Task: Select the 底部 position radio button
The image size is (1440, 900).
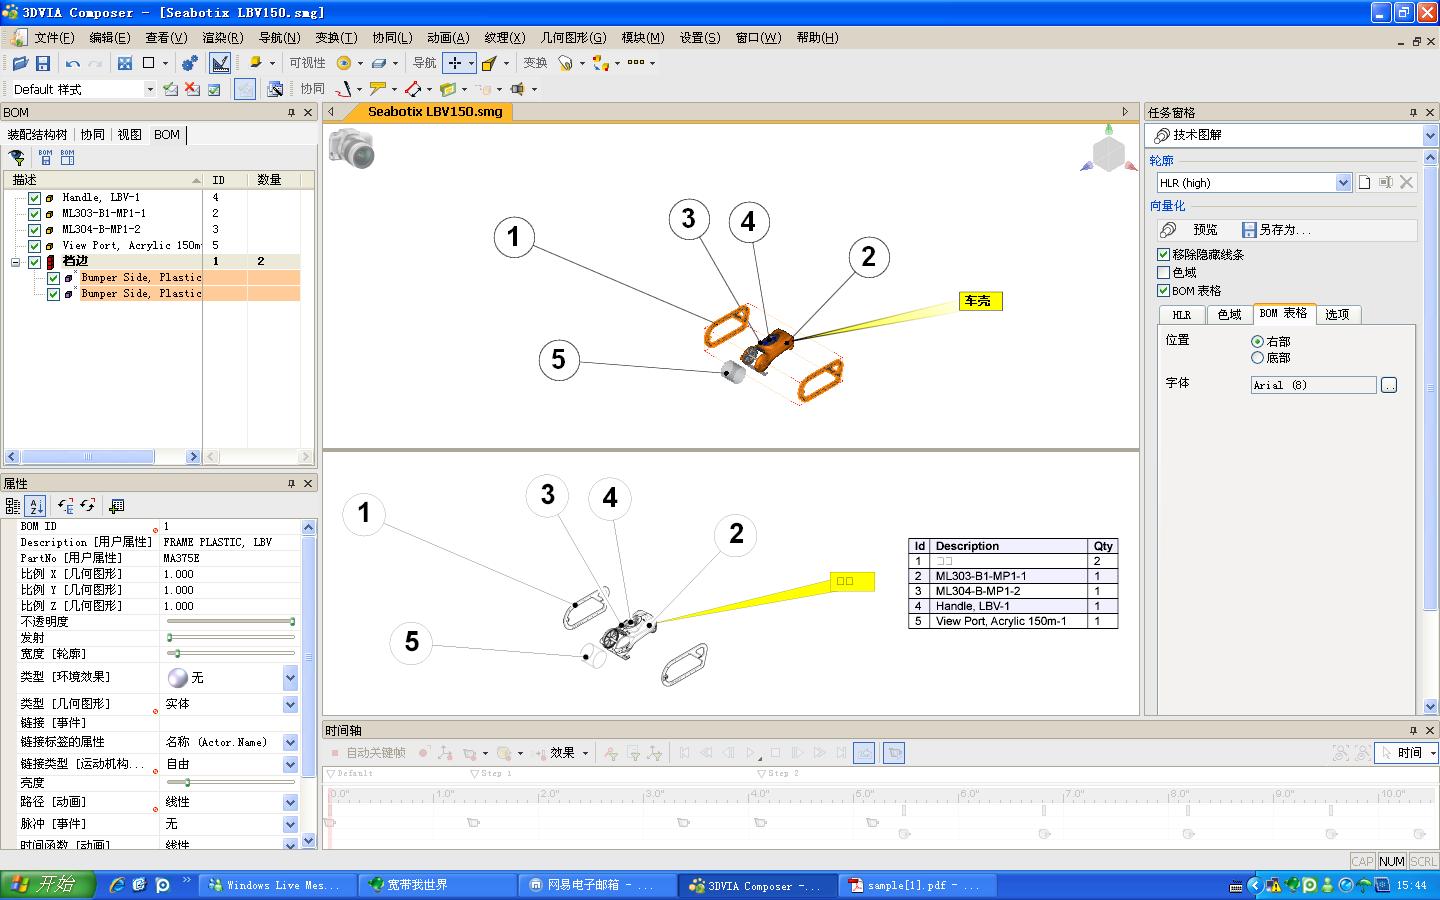Action: pos(1257,358)
